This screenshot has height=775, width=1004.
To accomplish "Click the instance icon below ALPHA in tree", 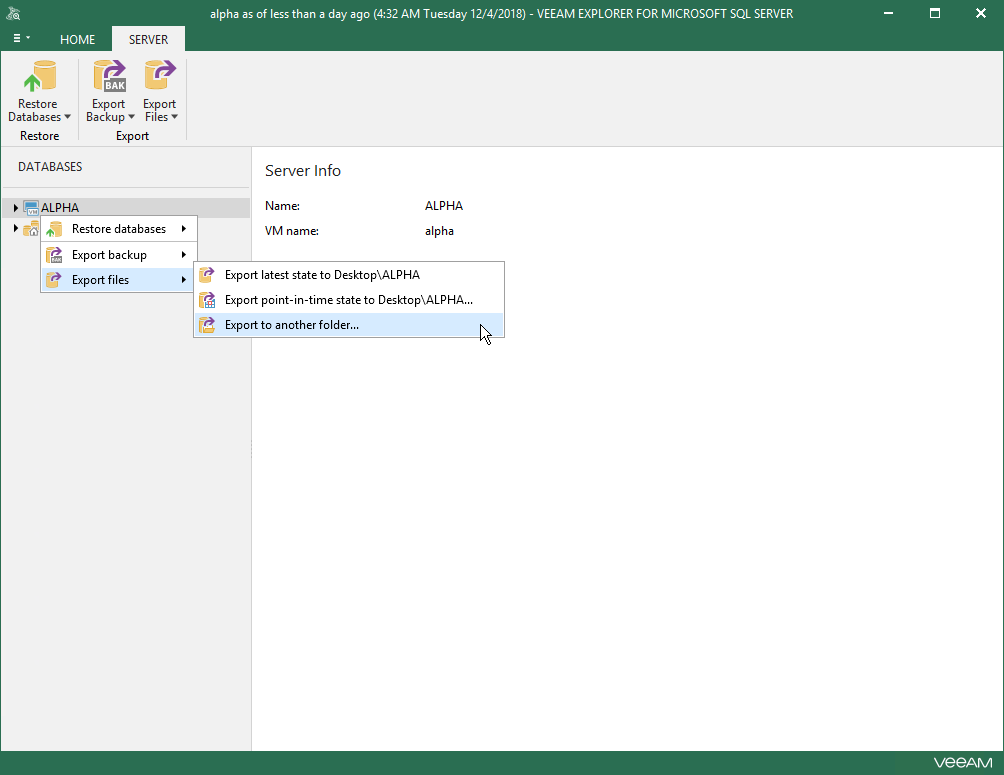I will point(31,229).
